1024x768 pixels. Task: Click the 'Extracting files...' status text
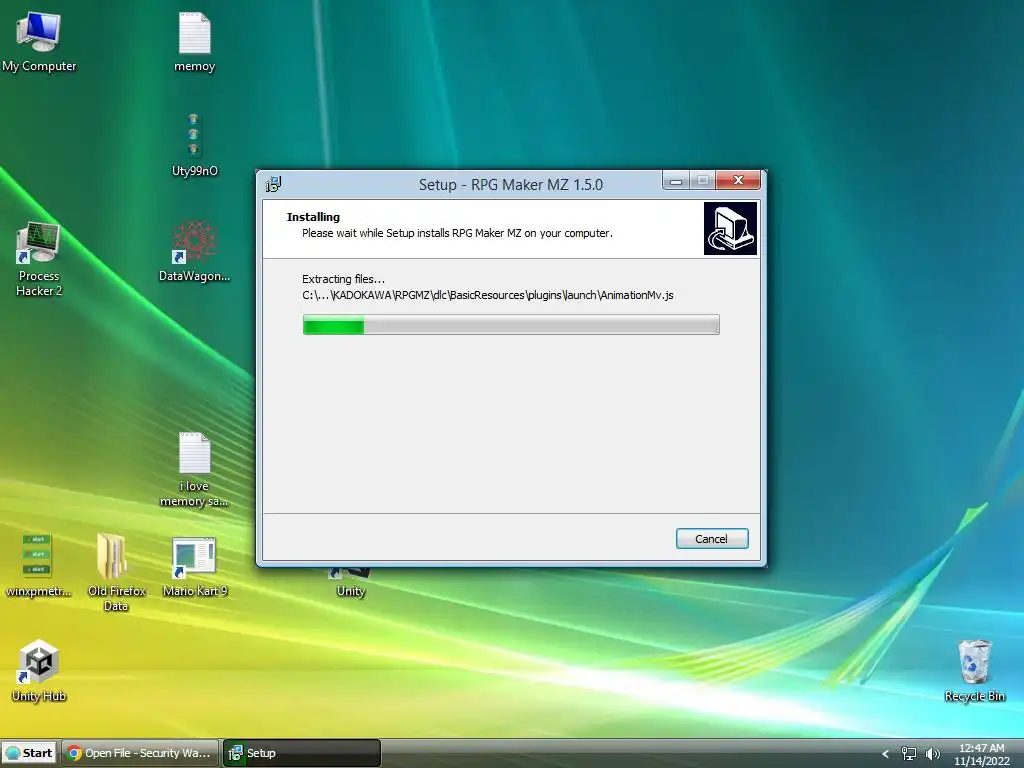[344, 279]
